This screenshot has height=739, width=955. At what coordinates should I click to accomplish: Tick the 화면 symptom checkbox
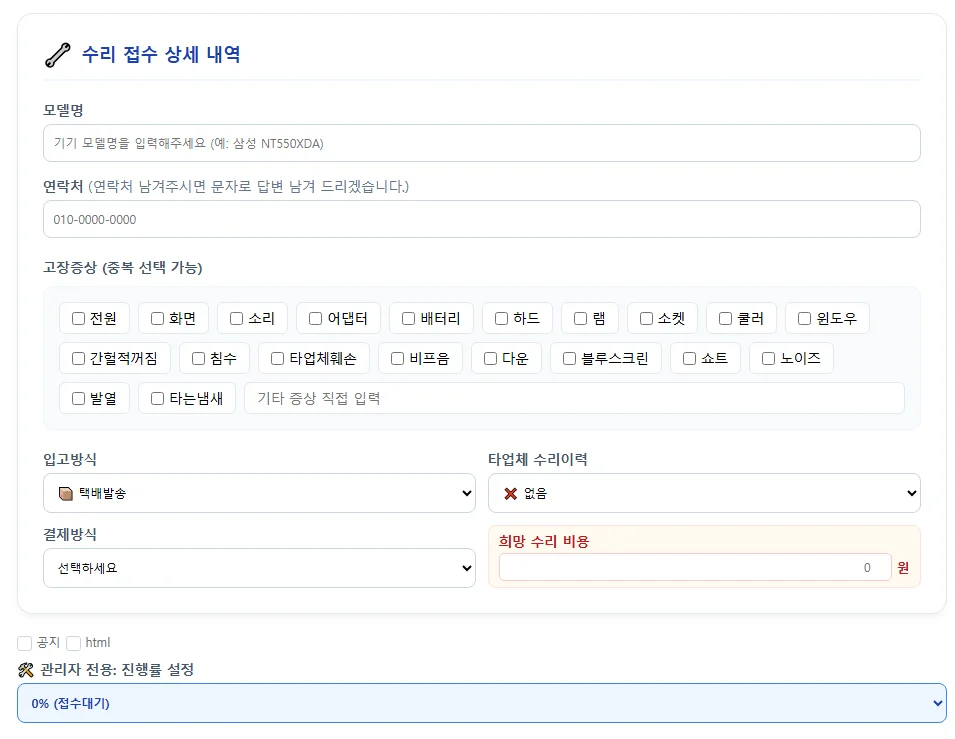158,319
